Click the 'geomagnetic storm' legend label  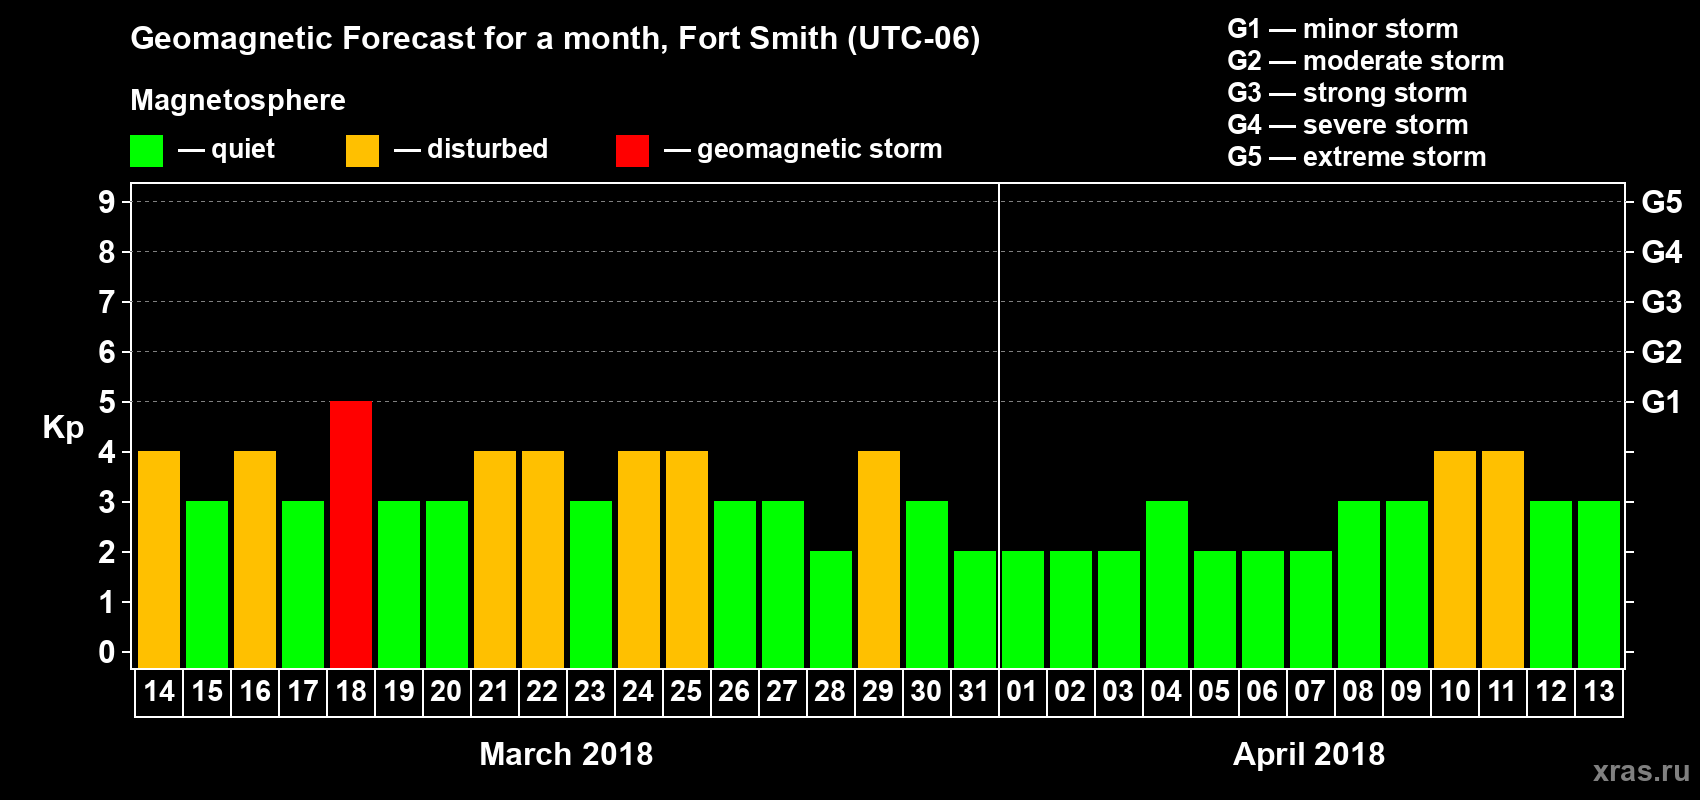tap(820, 150)
